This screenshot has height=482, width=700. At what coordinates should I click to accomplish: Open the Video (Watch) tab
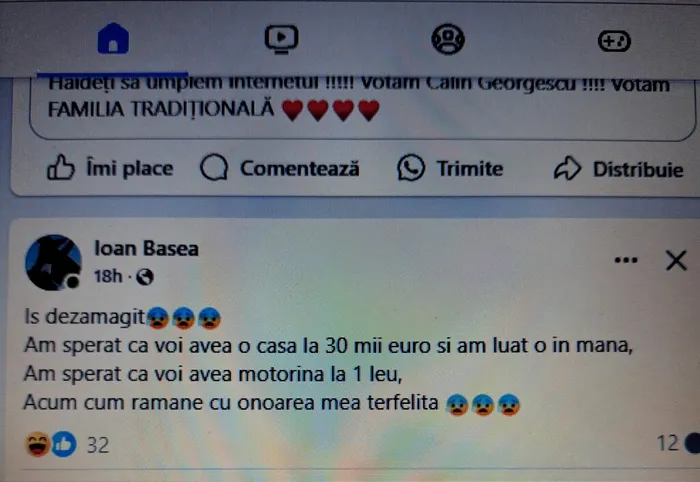(281, 39)
